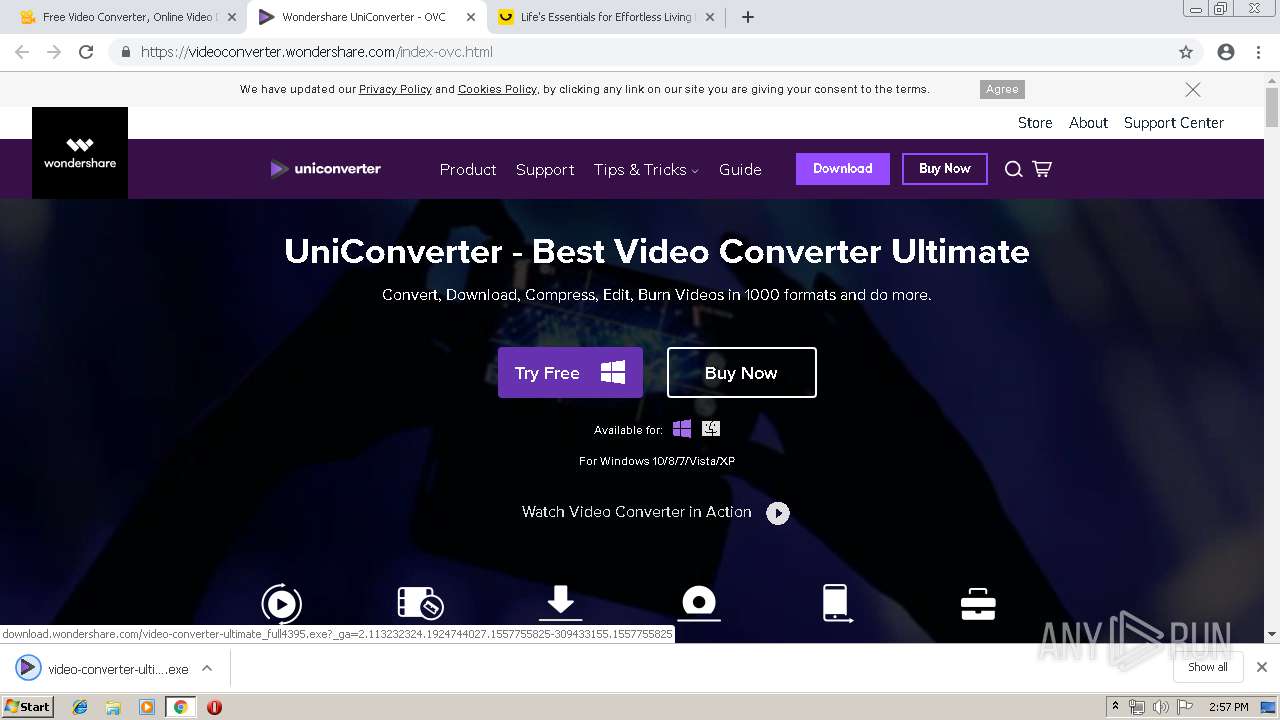Image resolution: width=1280 pixels, height=720 pixels.
Task: Open the Chrome profile account icon
Action: click(x=1226, y=52)
